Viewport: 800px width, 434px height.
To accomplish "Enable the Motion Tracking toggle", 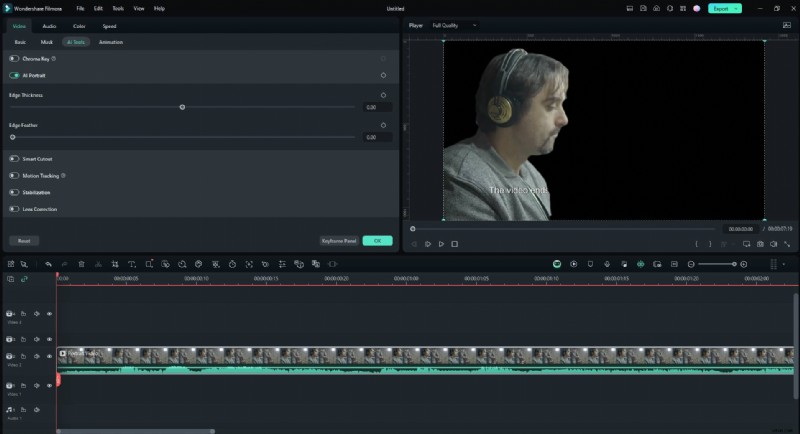I will pyautogui.click(x=14, y=175).
